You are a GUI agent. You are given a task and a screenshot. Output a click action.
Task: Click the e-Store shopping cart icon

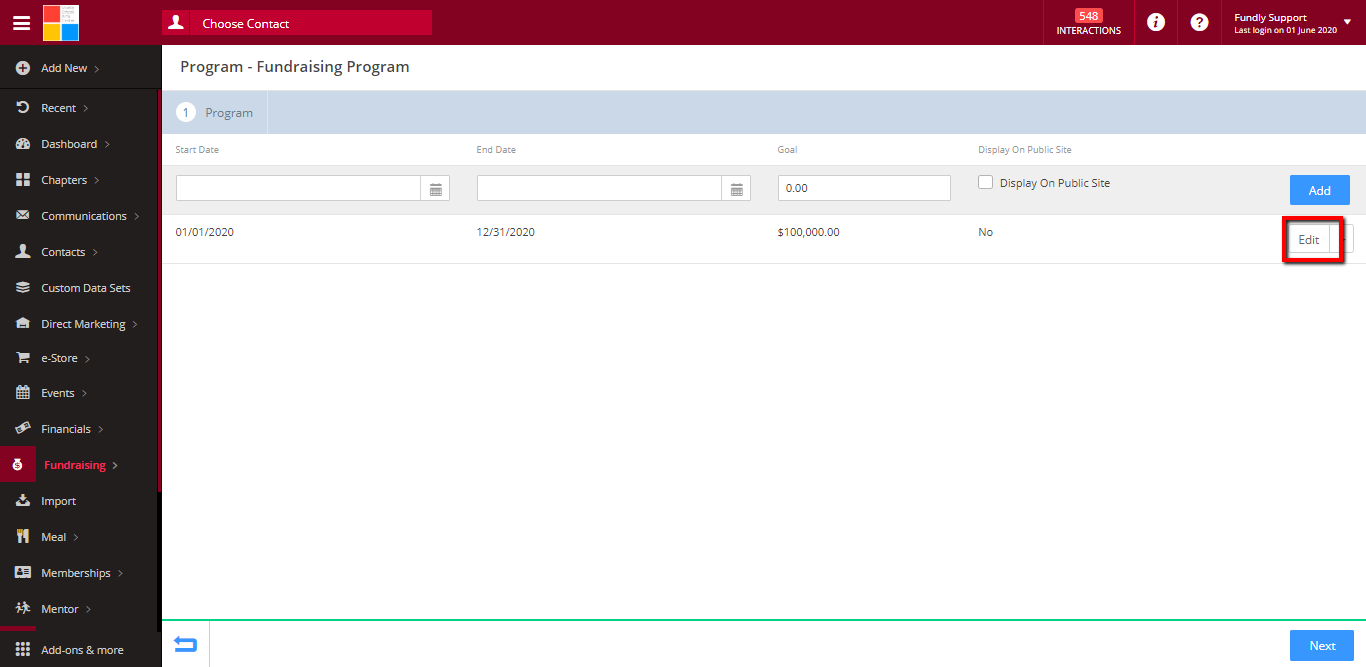tap(23, 358)
